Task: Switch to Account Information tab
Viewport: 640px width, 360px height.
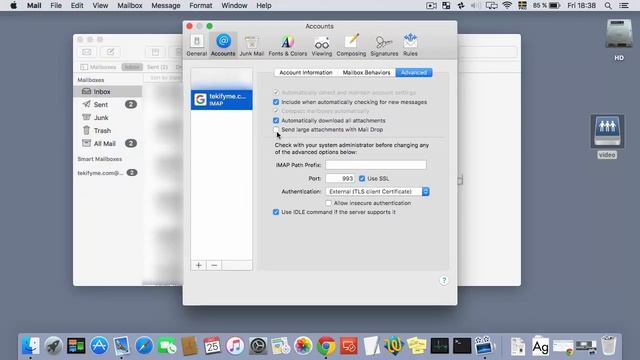Action: pyautogui.click(x=306, y=72)
